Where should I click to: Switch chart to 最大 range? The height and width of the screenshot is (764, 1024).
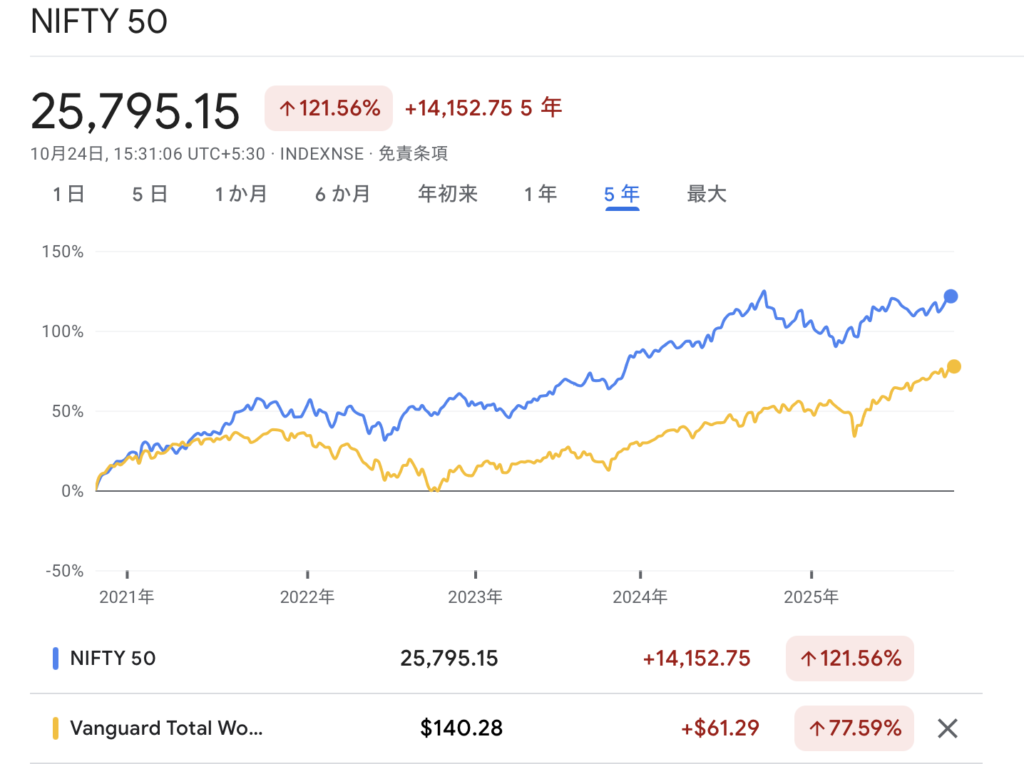(x=706, y=194)
